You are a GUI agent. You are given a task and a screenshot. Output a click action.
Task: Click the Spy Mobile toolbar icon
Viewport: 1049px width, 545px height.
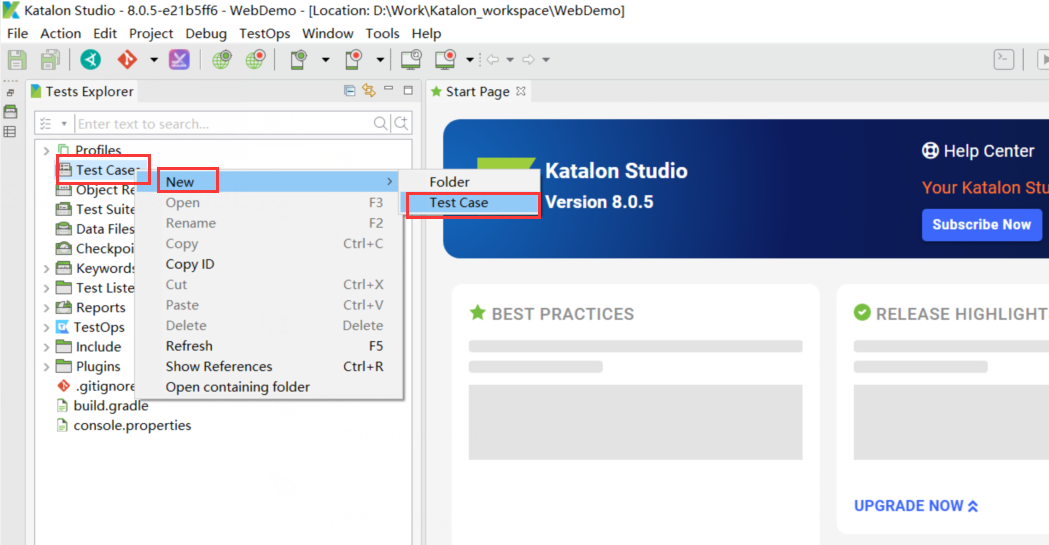coord(298,60)
